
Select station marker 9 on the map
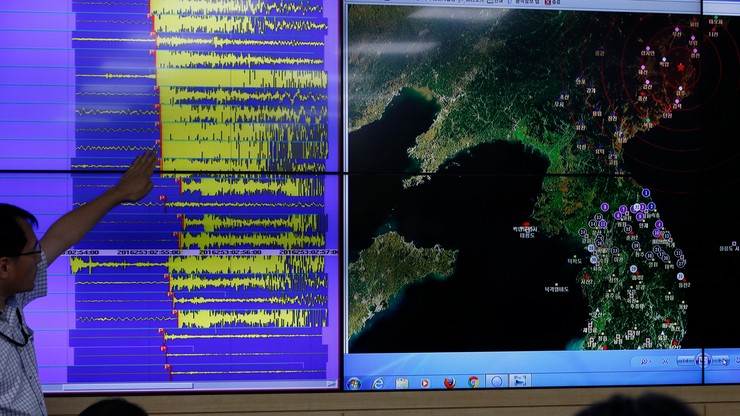[x=640, y=217]
